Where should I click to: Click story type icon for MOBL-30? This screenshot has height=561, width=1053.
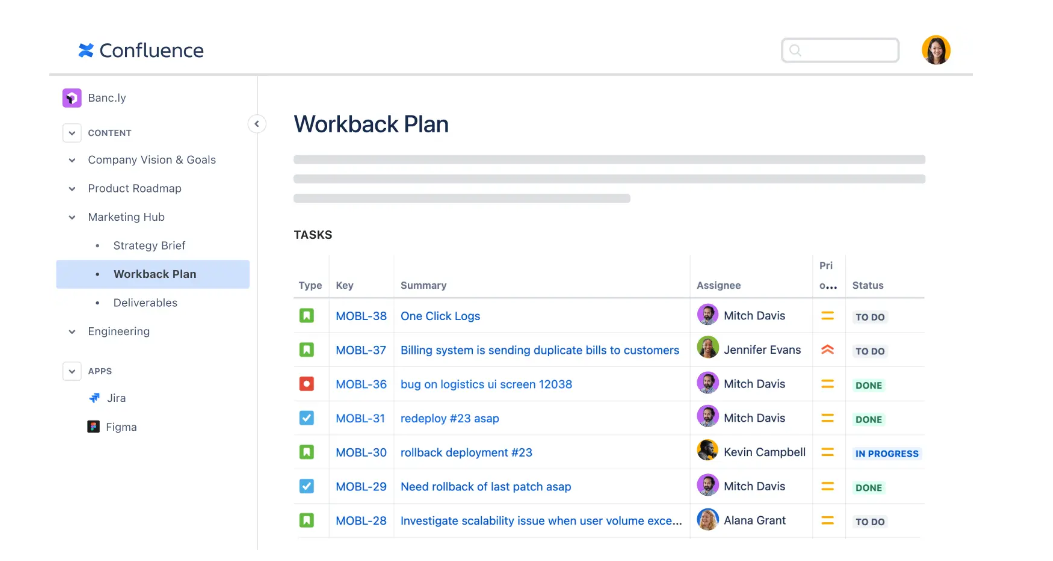(x=307, y=452)
